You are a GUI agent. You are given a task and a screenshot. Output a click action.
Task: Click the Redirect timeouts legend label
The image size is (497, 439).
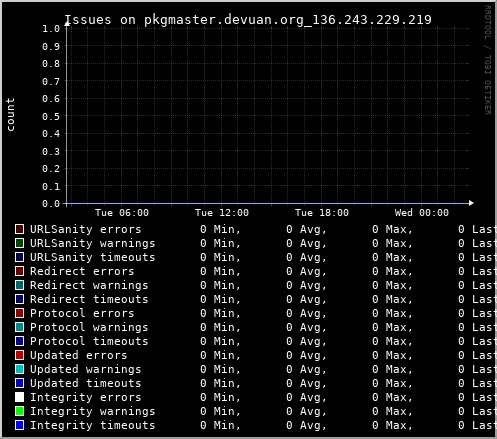89,299
